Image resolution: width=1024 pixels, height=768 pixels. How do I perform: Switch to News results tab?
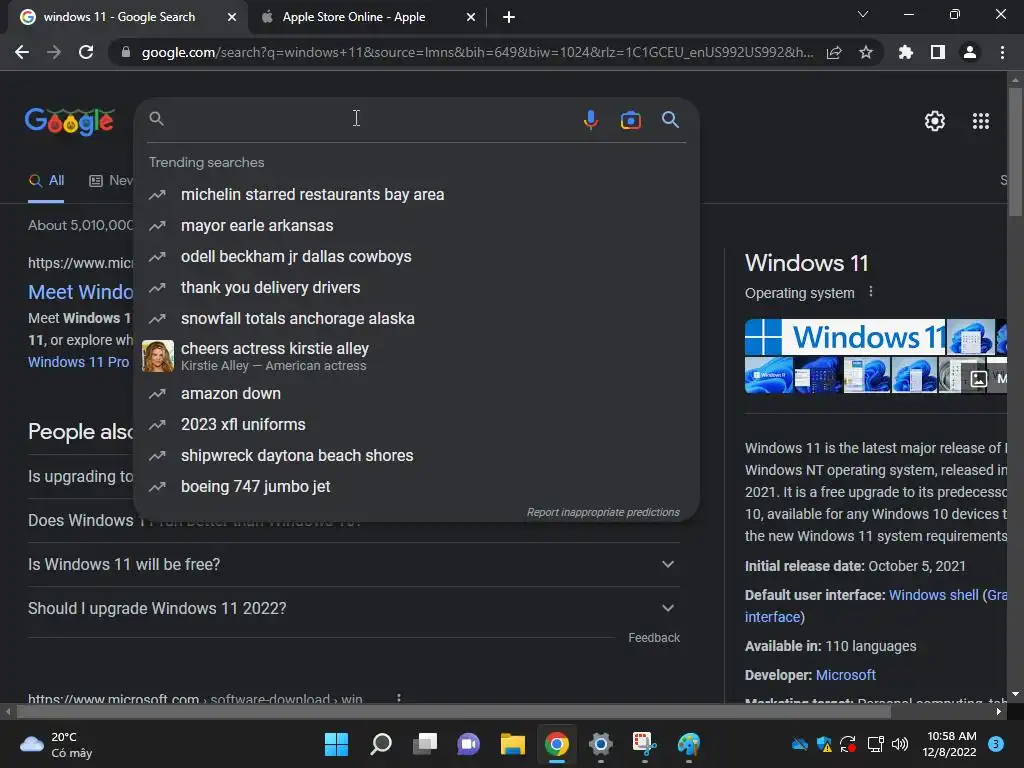coord(111,181)
